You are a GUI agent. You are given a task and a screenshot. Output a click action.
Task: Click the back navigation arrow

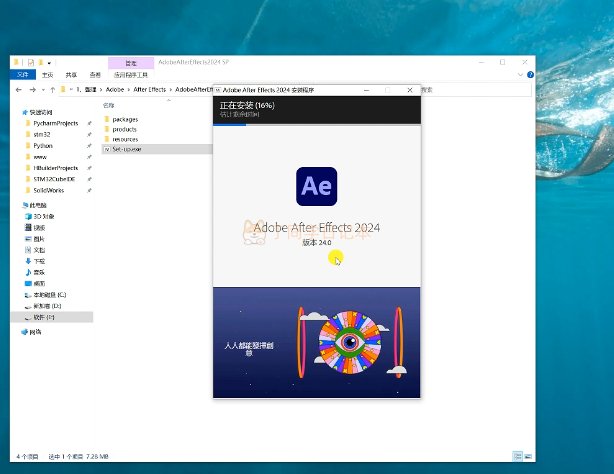[20, 89]
